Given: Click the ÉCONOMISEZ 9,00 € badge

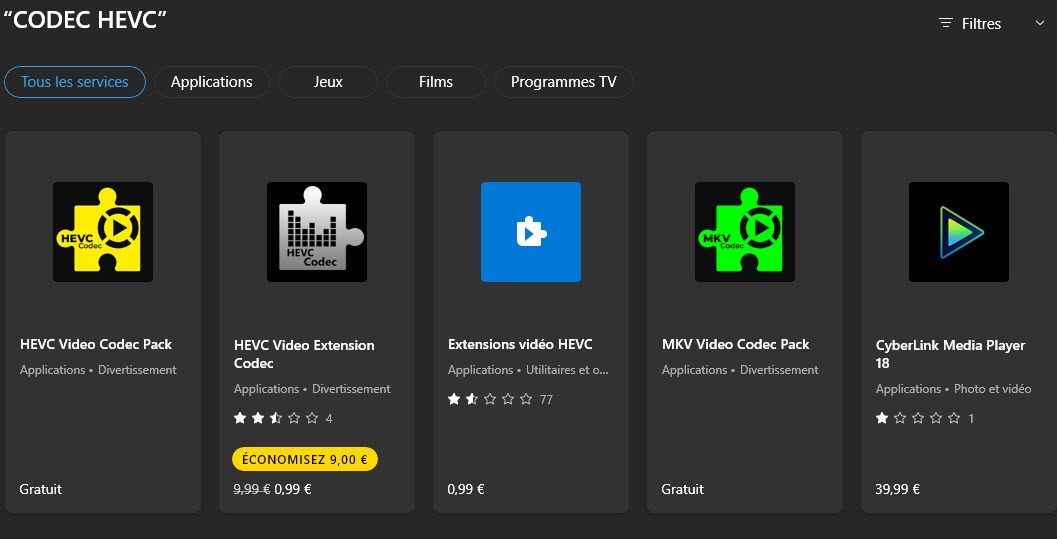Looking at the screenshot, I should [305, 459].
